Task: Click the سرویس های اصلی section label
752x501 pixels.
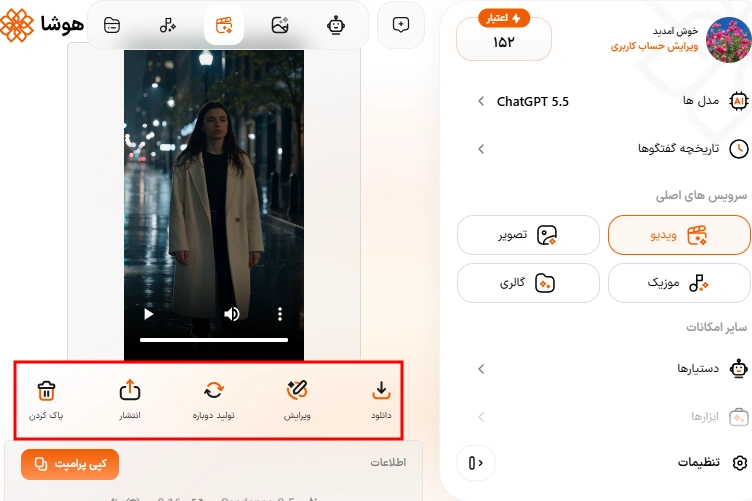Action: 701,196
